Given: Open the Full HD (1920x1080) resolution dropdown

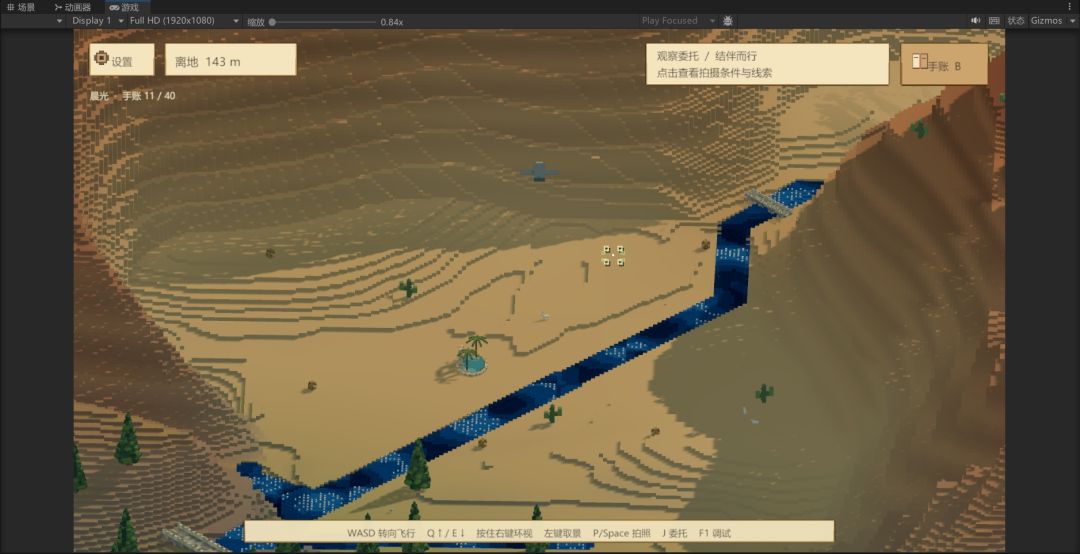Looking at the screenshot, I should [184, 21].
